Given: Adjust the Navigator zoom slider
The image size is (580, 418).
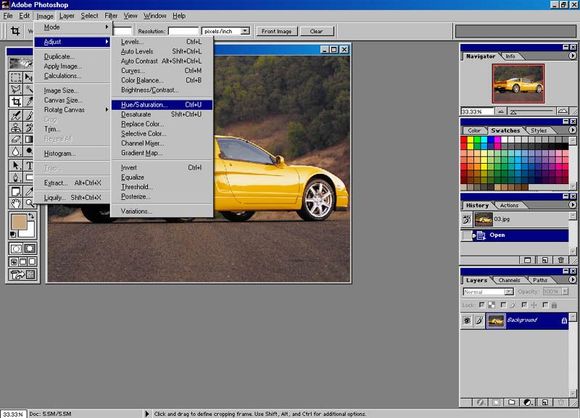Looking at the screenshot, I should [x=531, y=111].
